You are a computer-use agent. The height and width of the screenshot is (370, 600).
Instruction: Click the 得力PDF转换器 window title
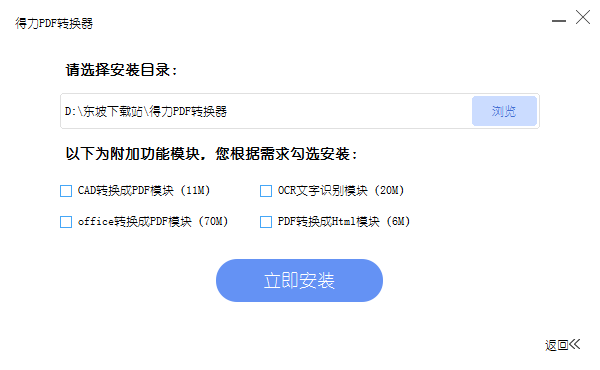pyautogui.click(x=54, y=23)
